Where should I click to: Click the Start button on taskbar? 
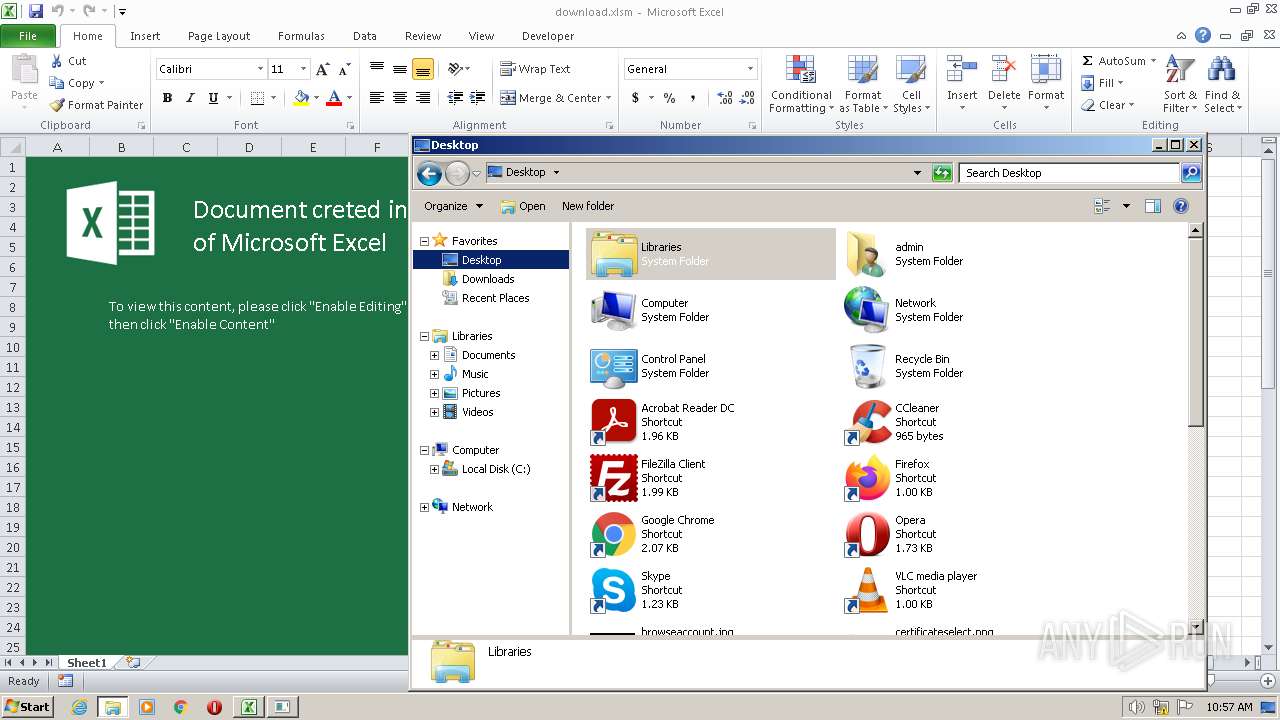click(28, 706)
